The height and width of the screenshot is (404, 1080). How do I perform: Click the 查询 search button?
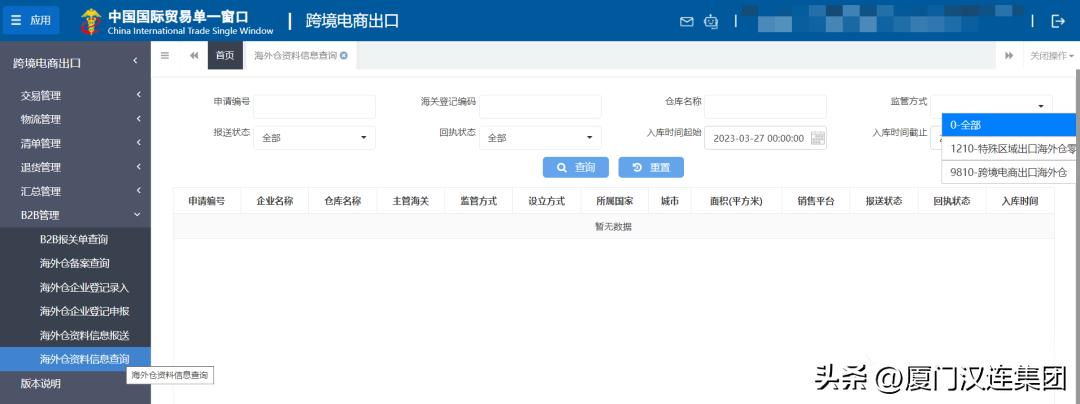(x=575, y=167)
